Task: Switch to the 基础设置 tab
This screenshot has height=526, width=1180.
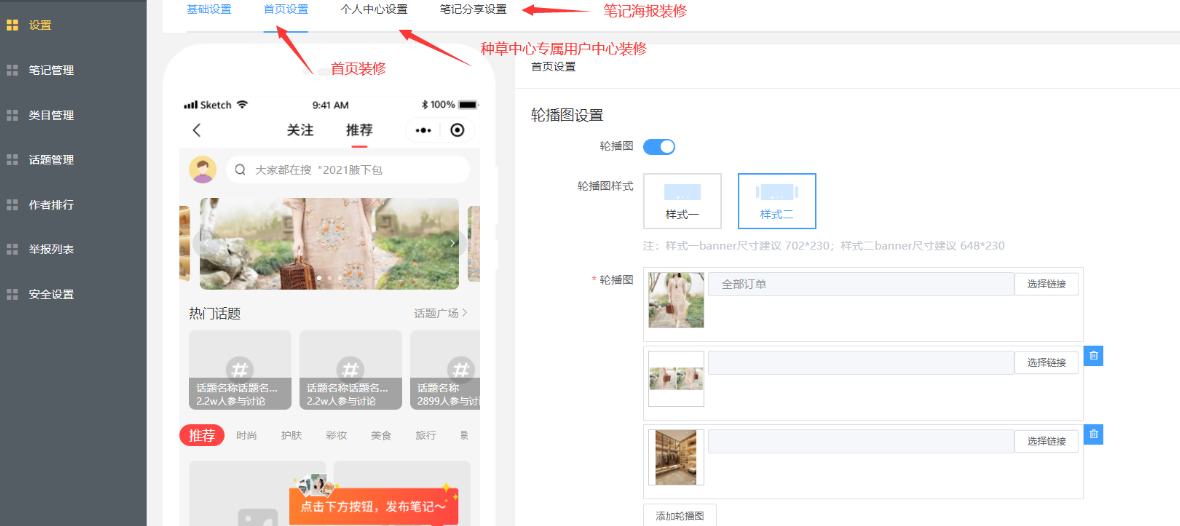Action: point(208,10)
